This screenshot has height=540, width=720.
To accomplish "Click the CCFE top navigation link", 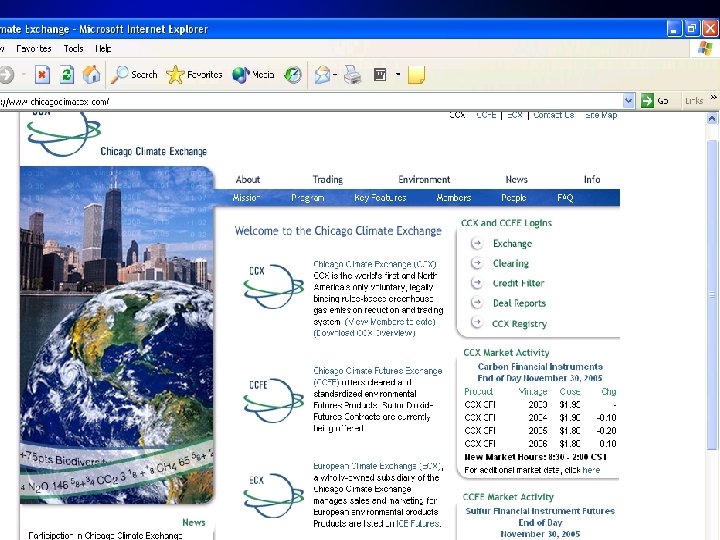I will pyautogui.click(x=486, y=115).
